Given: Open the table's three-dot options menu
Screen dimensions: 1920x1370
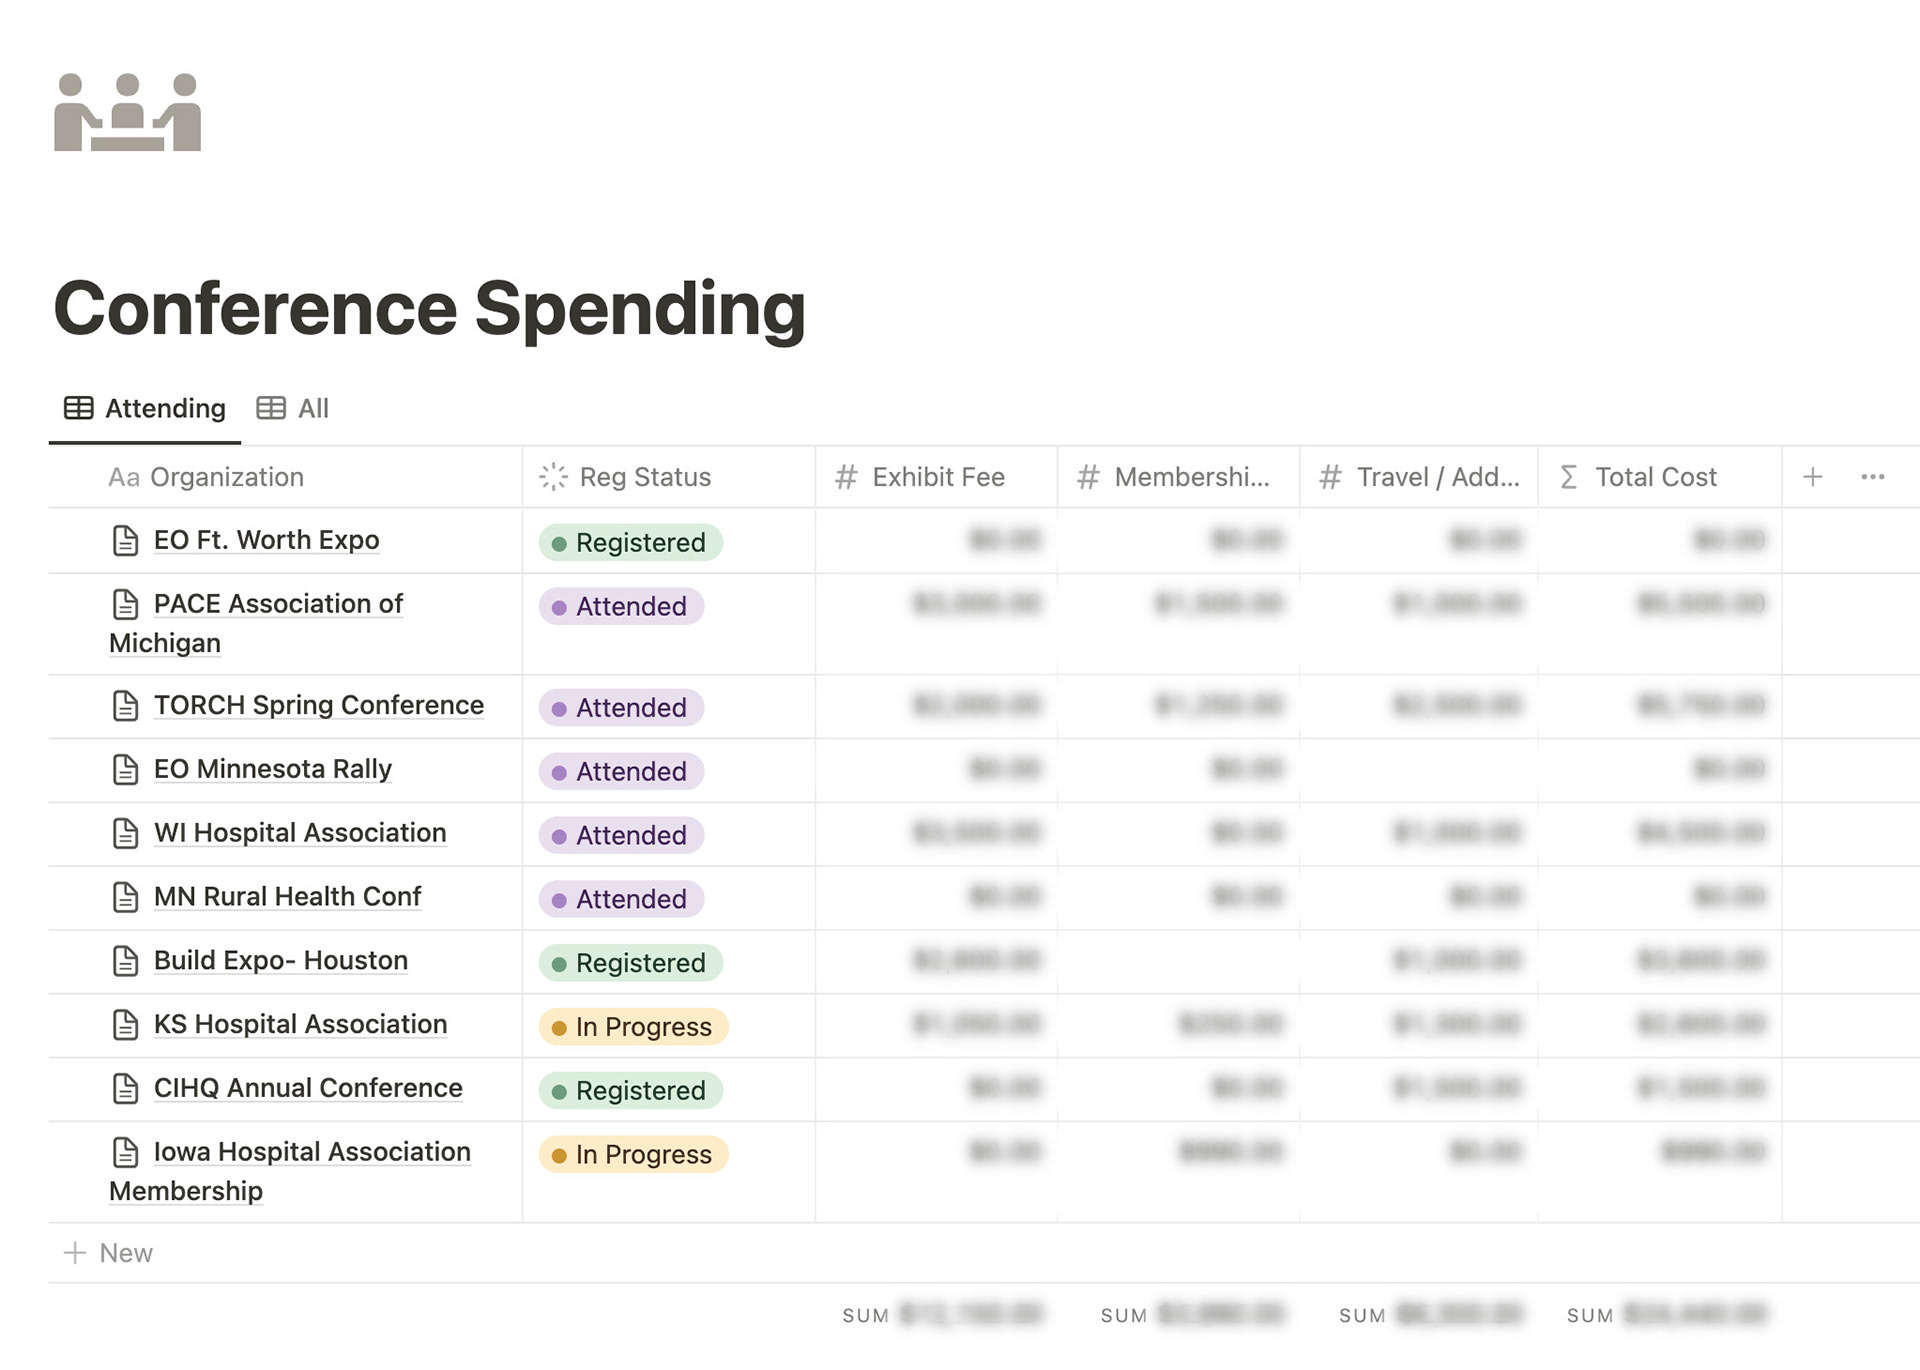Looking at the screenshot, I should click(1873, 477).
